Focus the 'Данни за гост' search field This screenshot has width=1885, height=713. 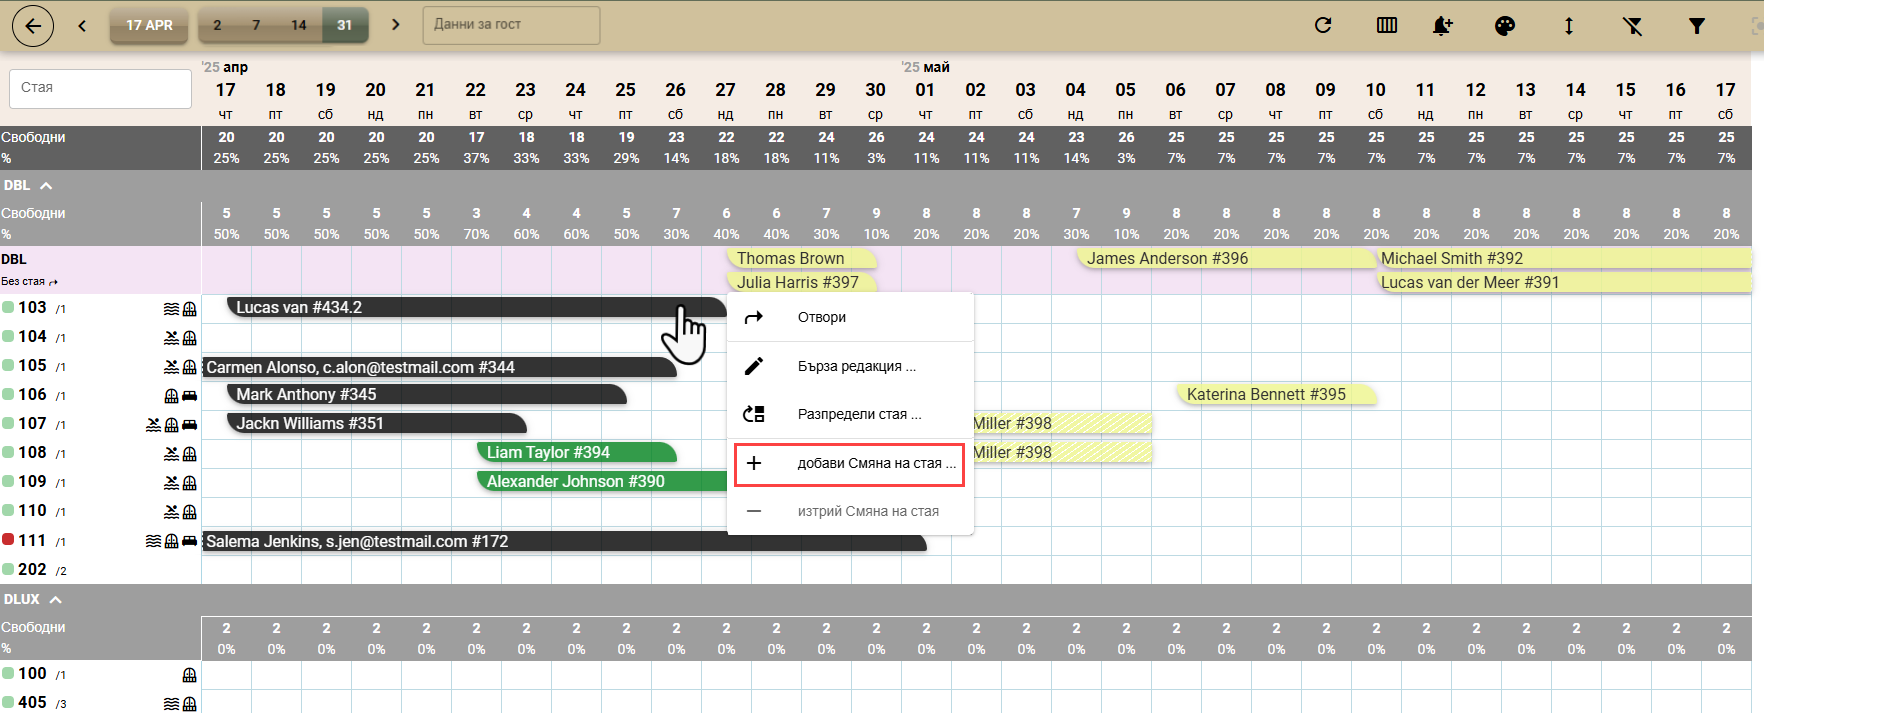click(512, 25)
